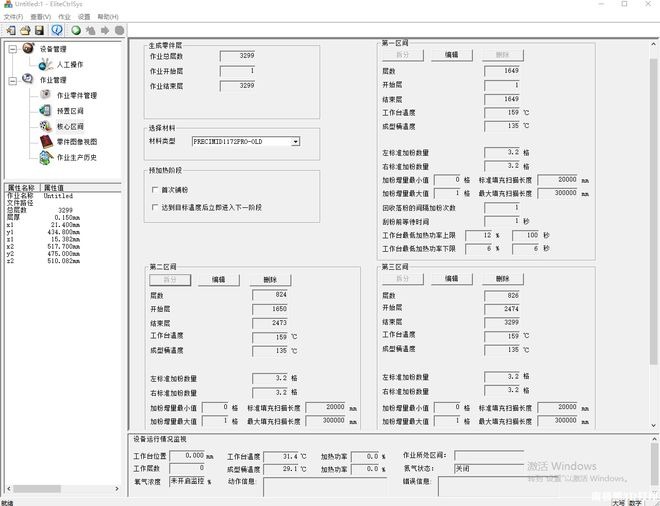Click 编辑 button in 第三区间

pos(451,279)
